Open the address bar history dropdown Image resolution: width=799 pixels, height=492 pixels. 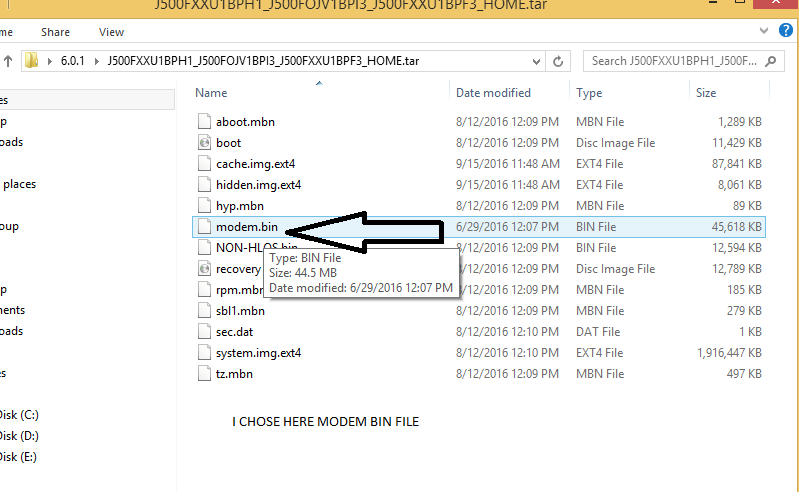pyautogui.click(x=536, y=62)
